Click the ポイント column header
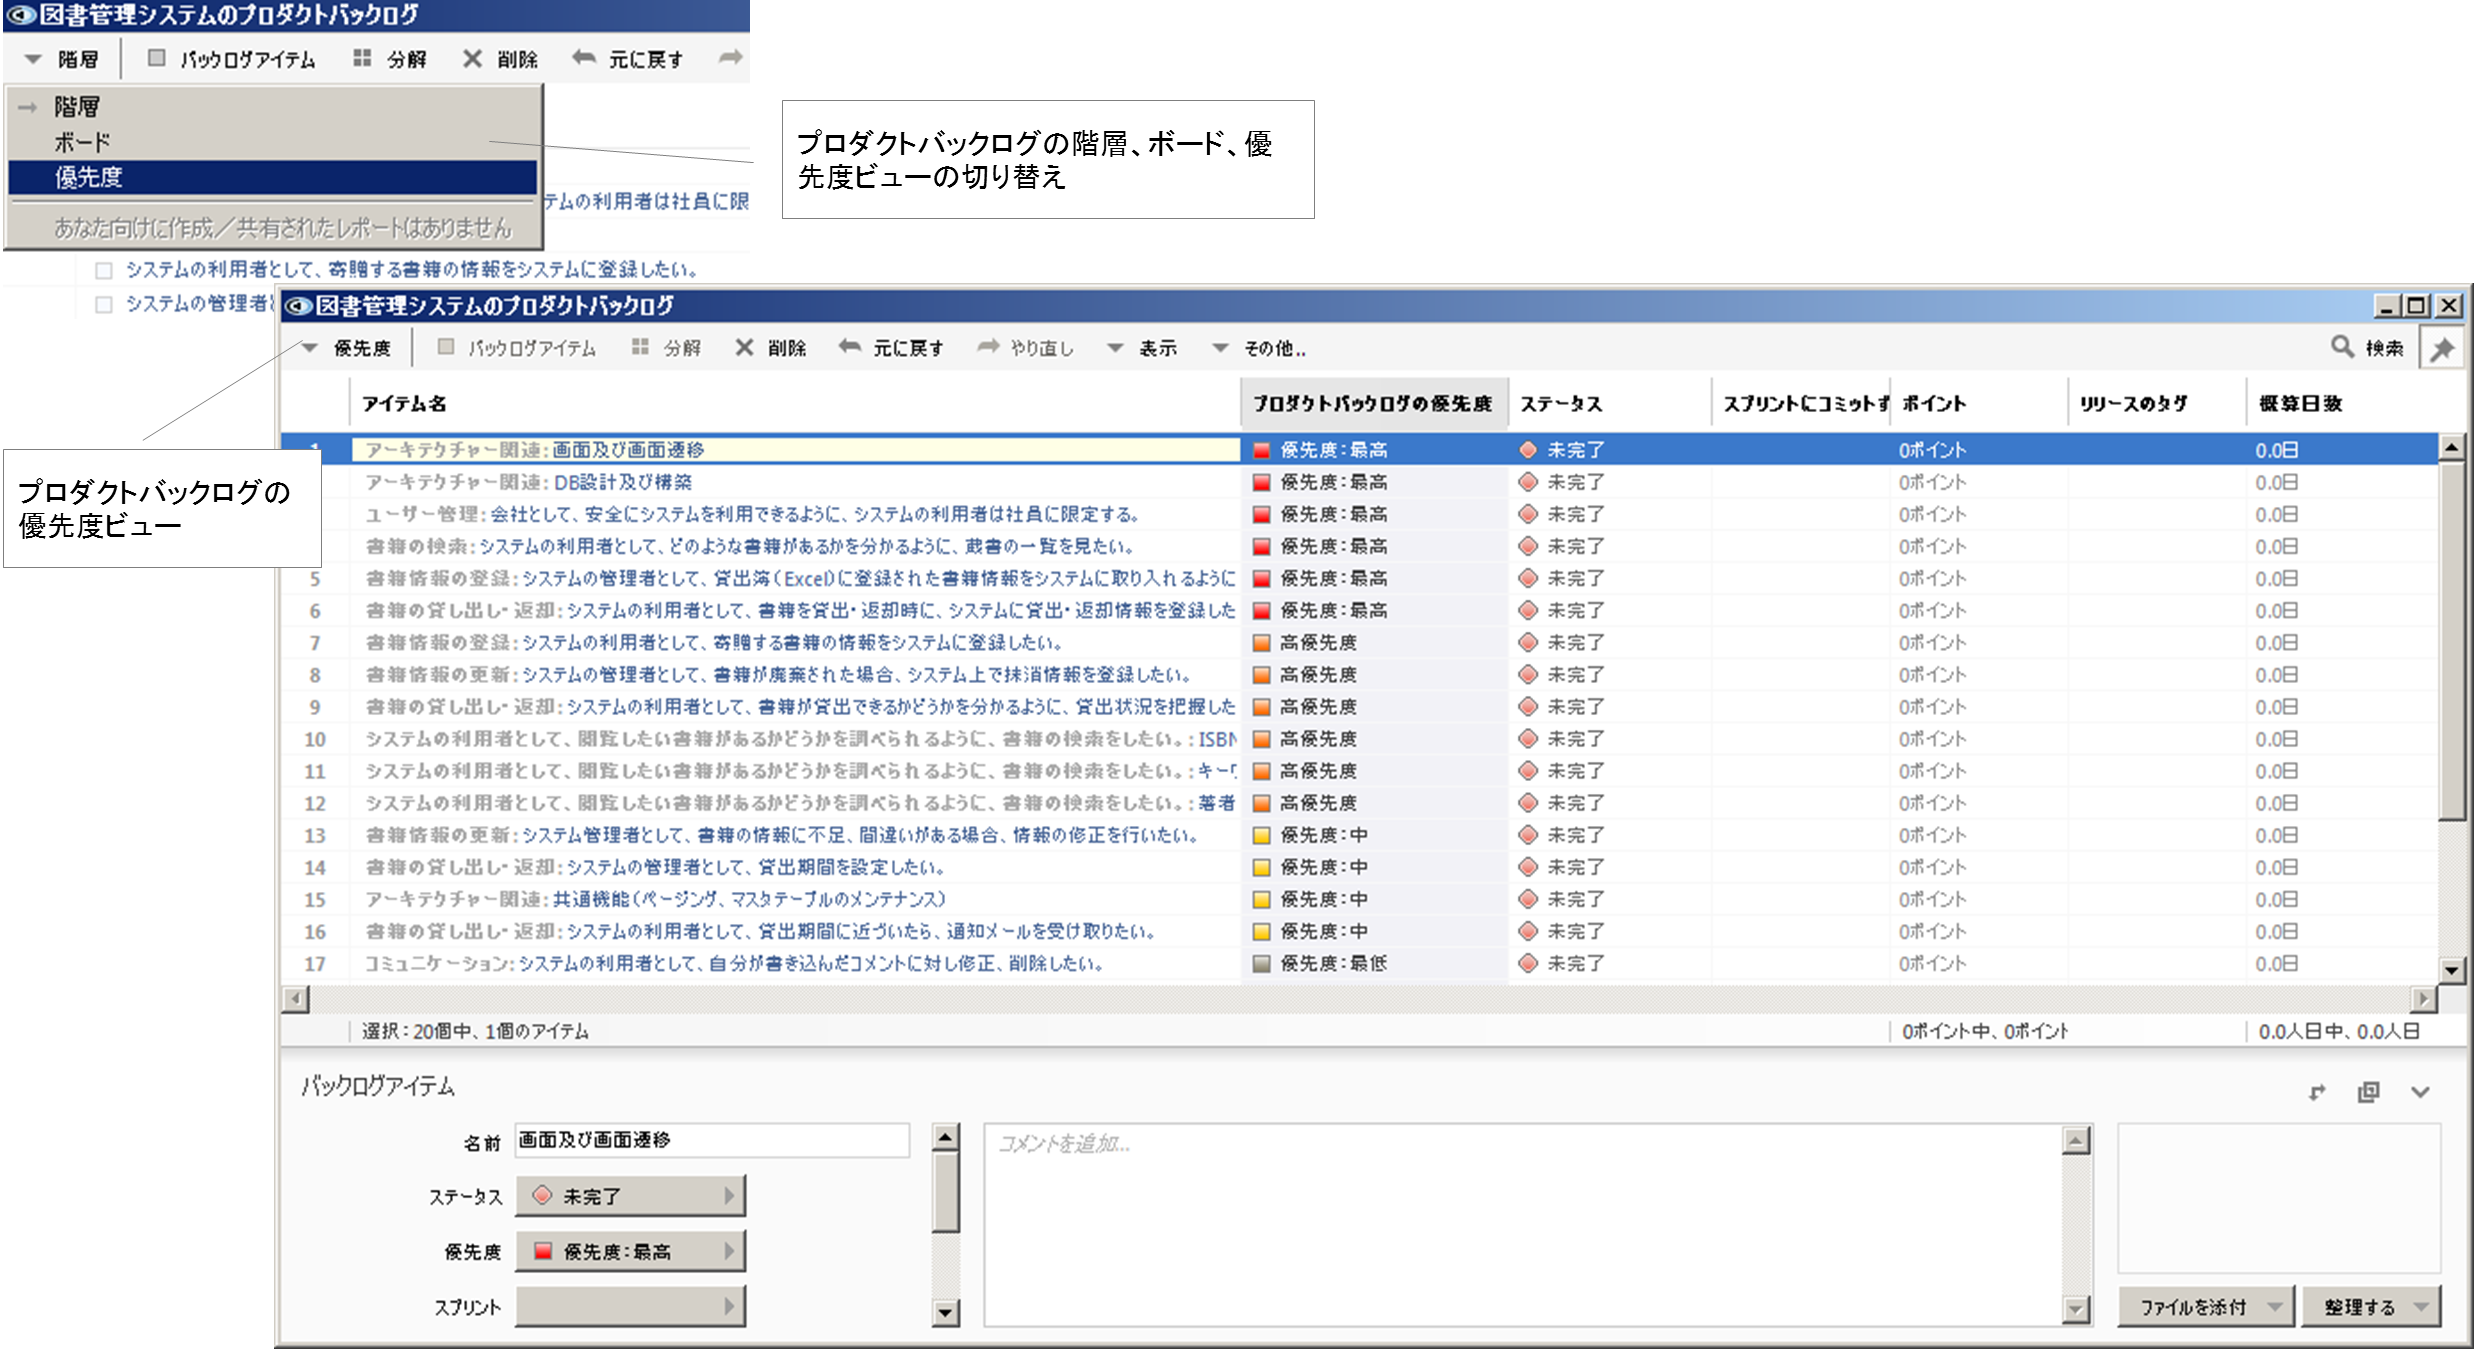The width and height of the screenshot is (2474, 1349). (x=1978, y=404)
